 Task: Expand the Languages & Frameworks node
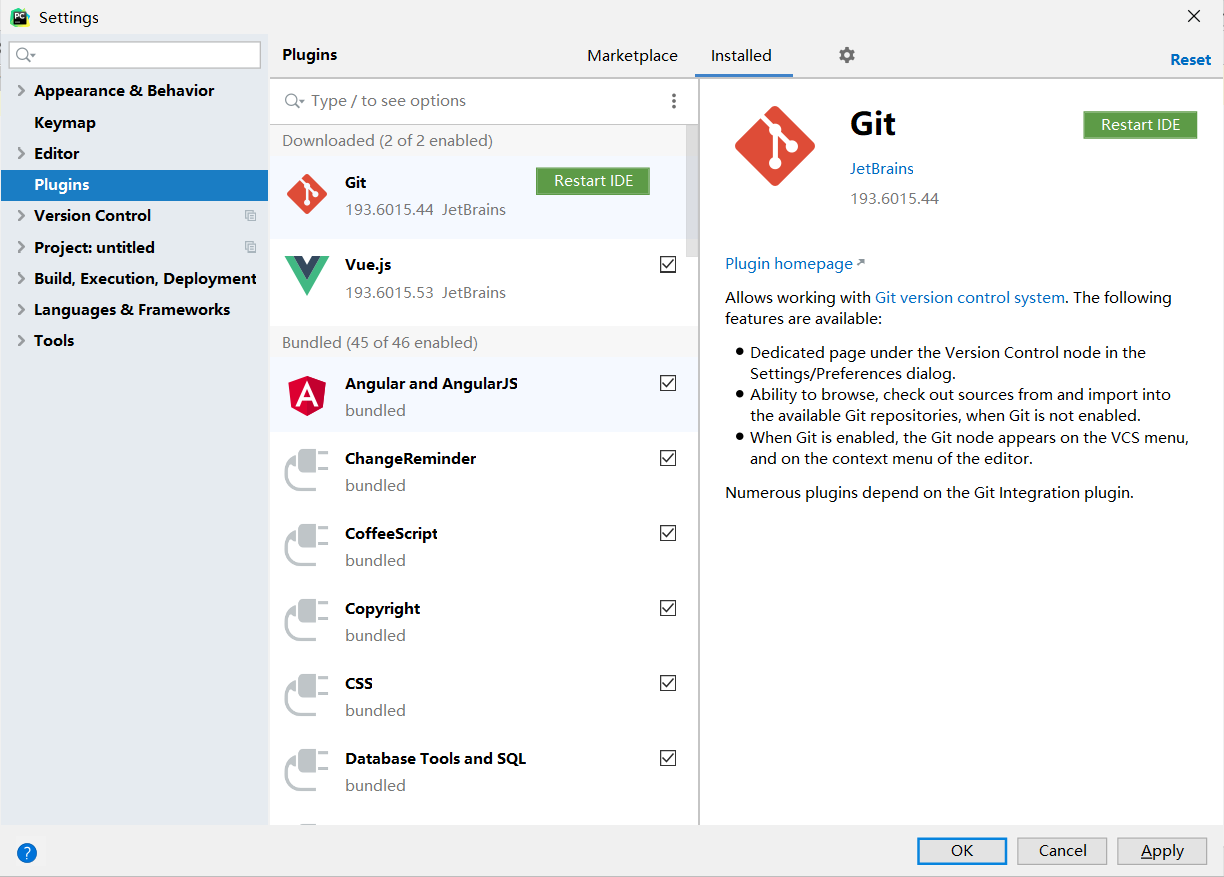point(21,310)
